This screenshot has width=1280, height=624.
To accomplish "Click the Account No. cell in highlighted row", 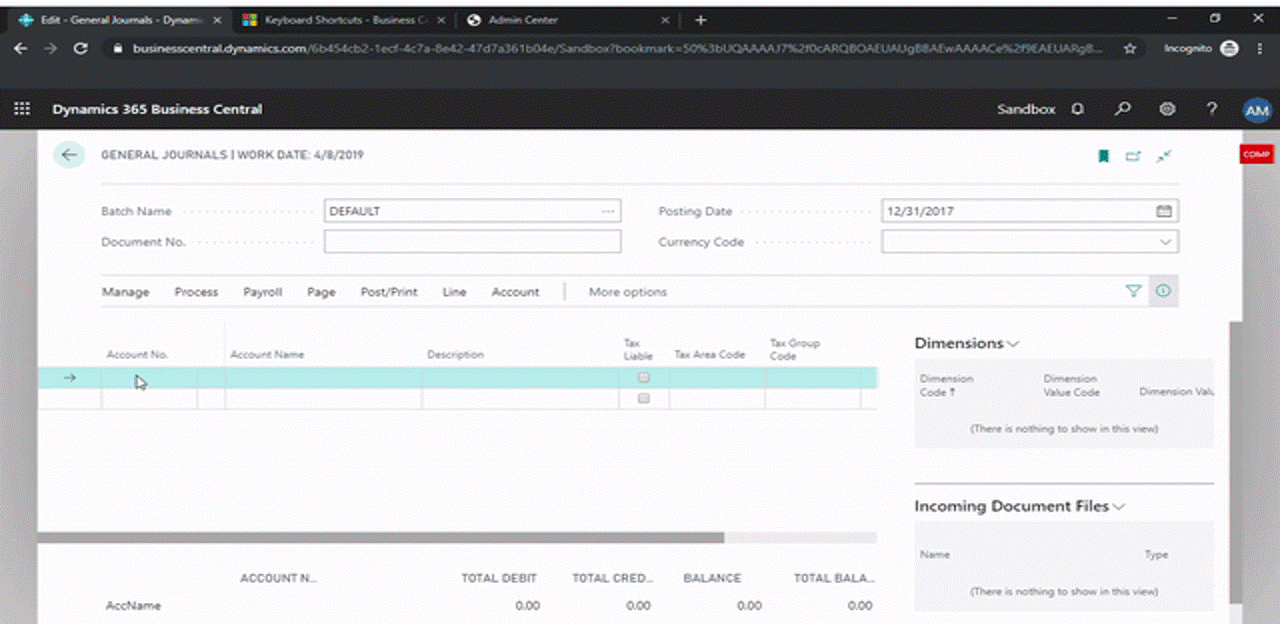I will tap(149, 378).
